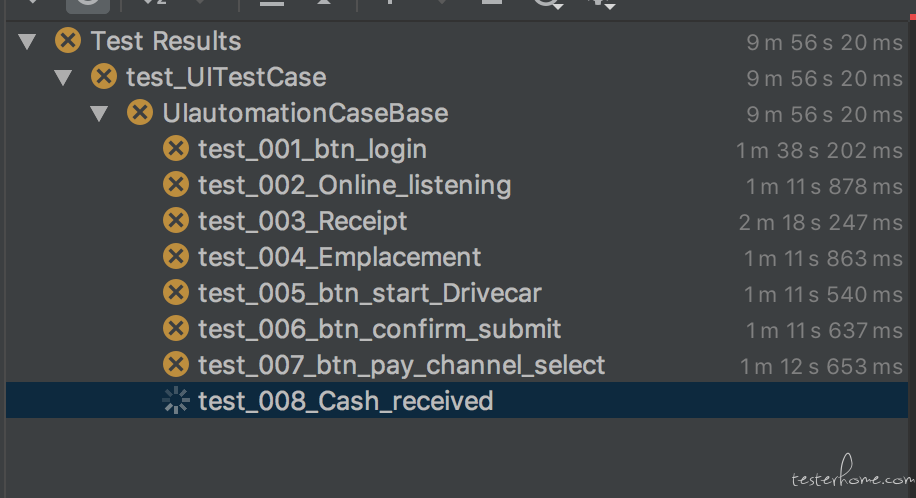The height and width of the screenshot is (498, 916).
Task: Collapse the UIautomationCaseBase node
Action: point(99,113)
